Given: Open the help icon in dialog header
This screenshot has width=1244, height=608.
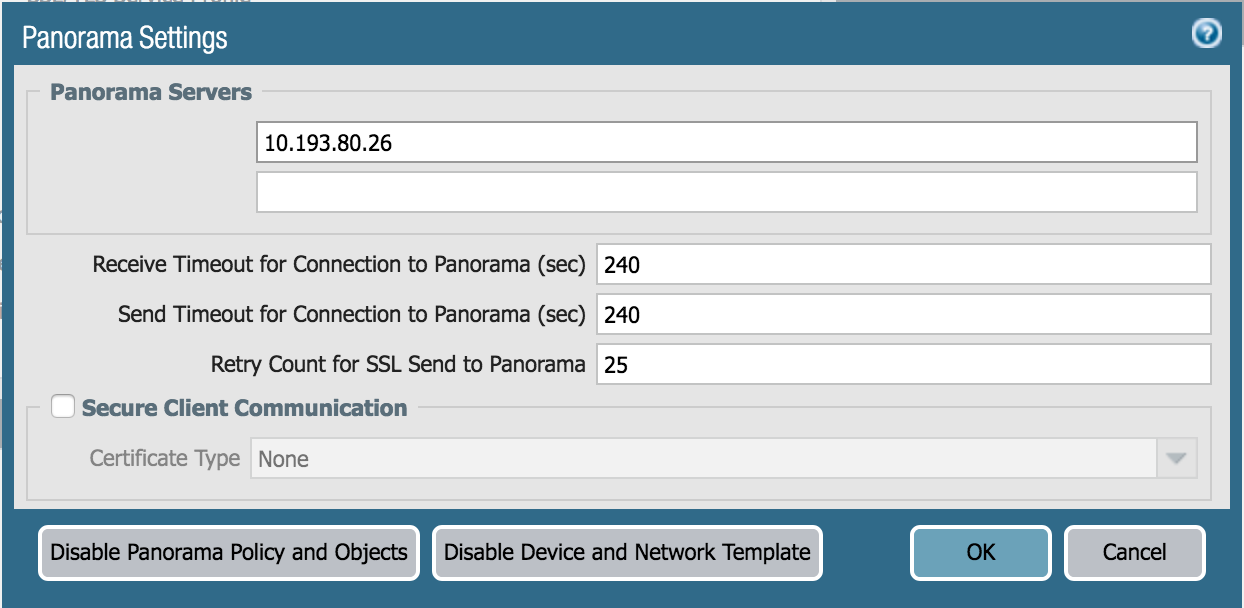Looking at the screenshot, I should coord(1207,35).
